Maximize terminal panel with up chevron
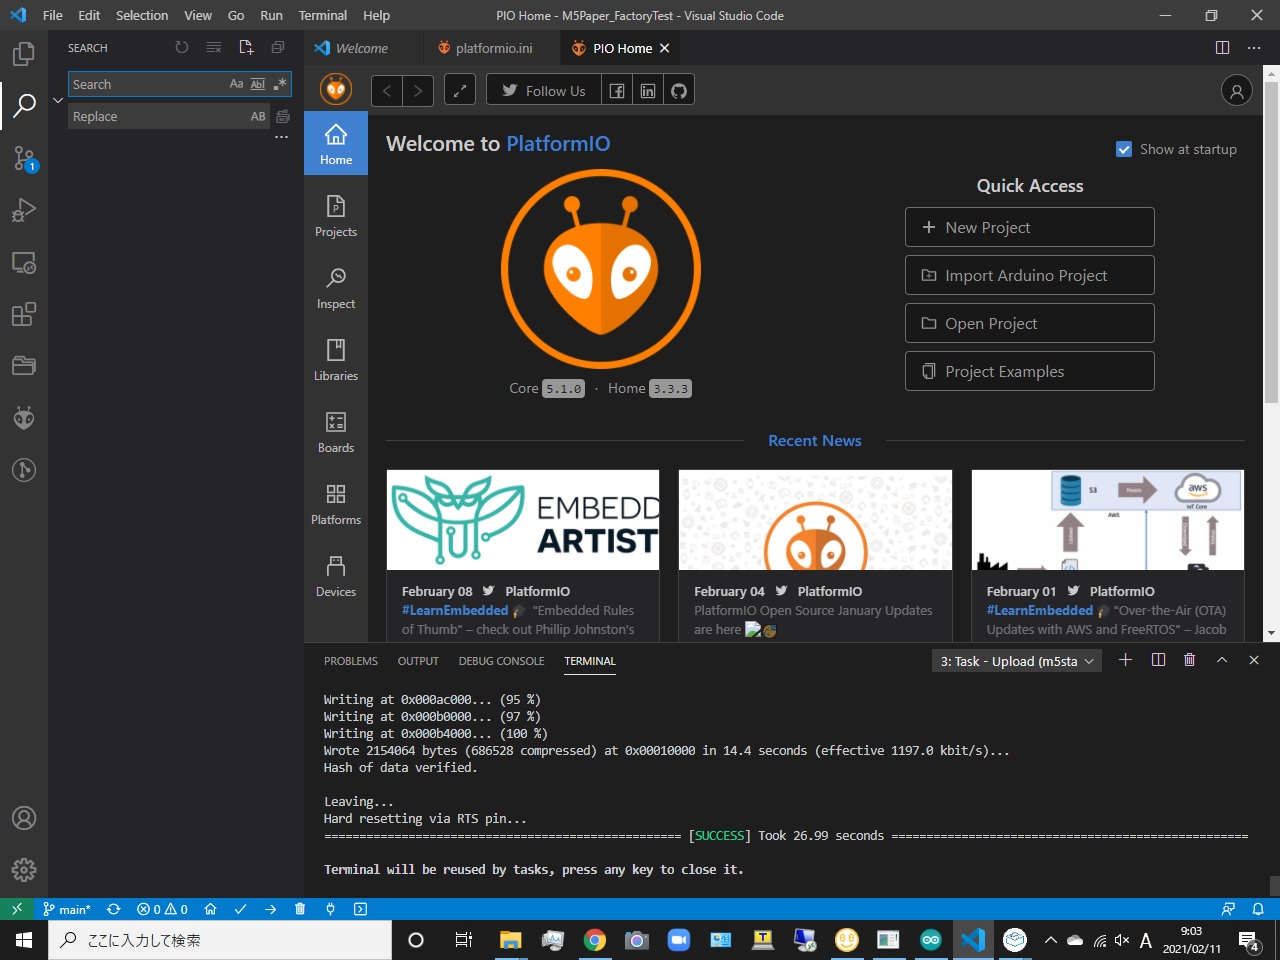Viewport: 1280px width, 960px height. pos(1222,660)
